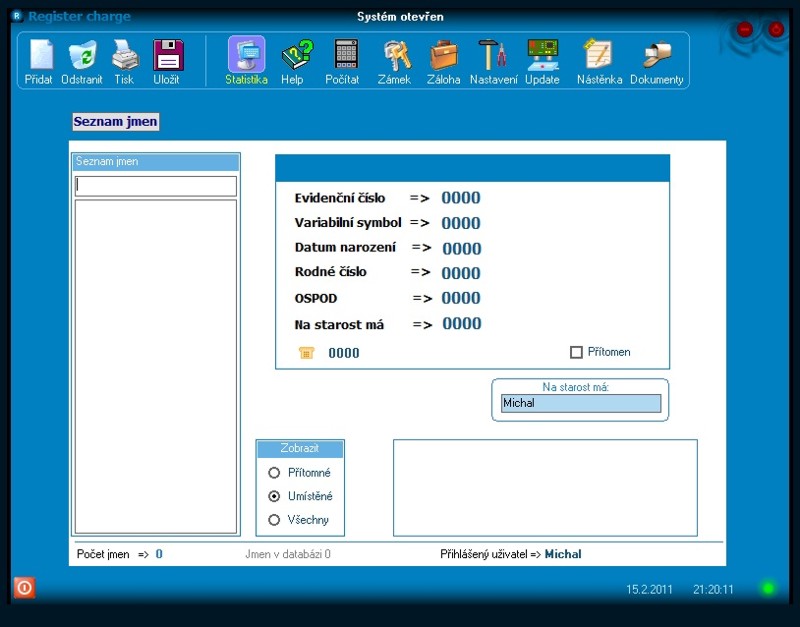Click the empty names list box

tap(156, 366)
